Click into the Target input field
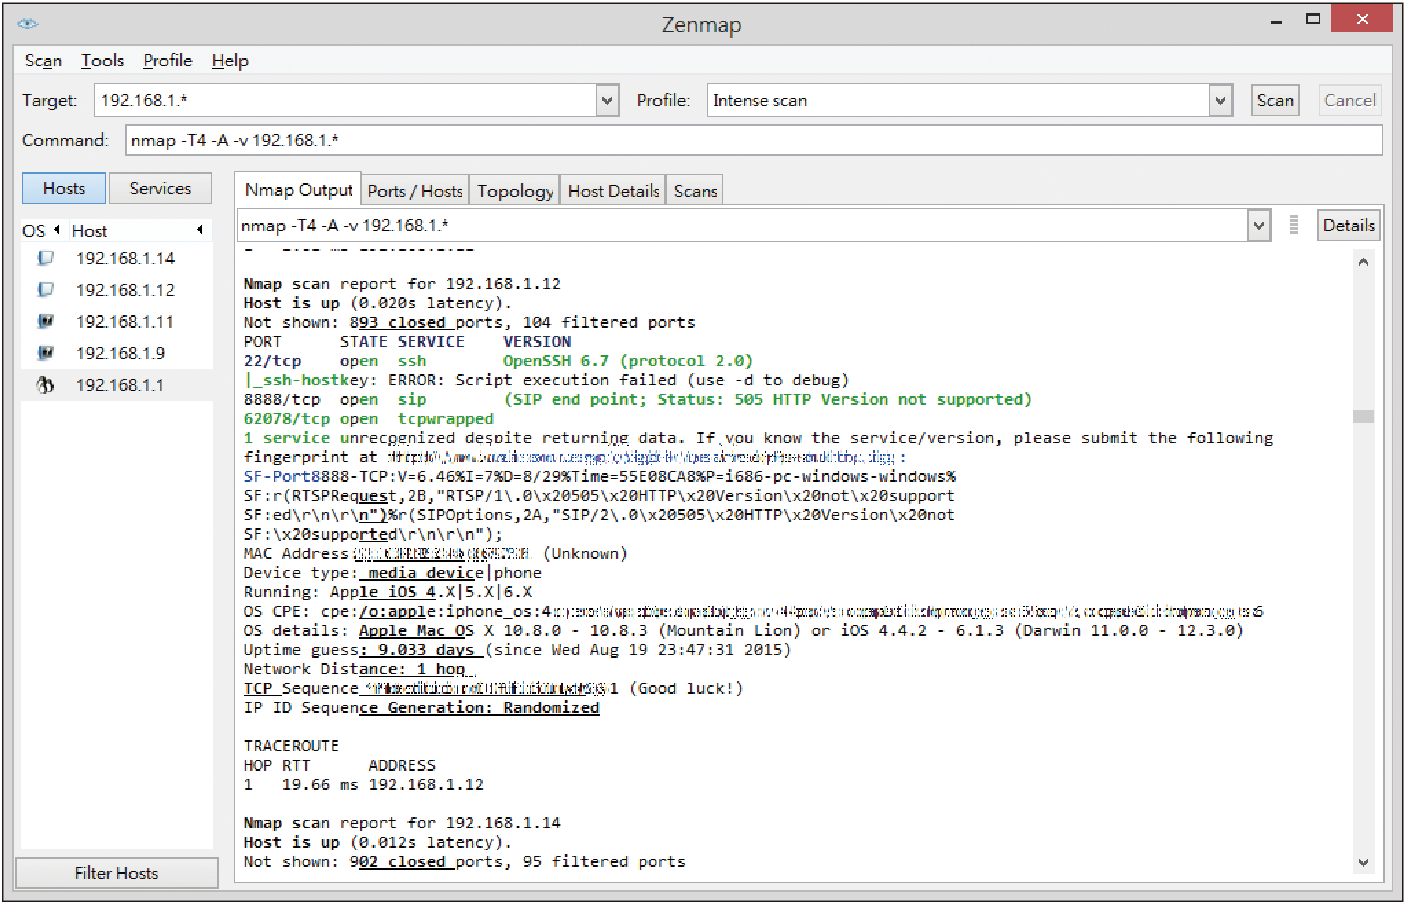The width and height of the screenshot is (1407, 905). point(346,100)
